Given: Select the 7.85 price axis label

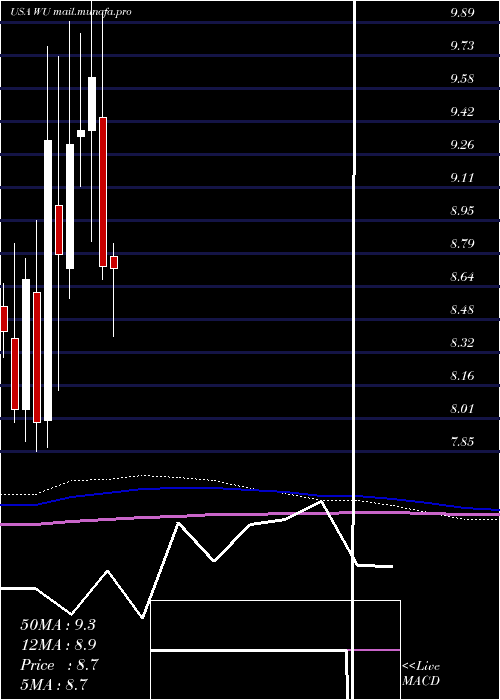Looking at the screenshot, I should click(462, 442).
